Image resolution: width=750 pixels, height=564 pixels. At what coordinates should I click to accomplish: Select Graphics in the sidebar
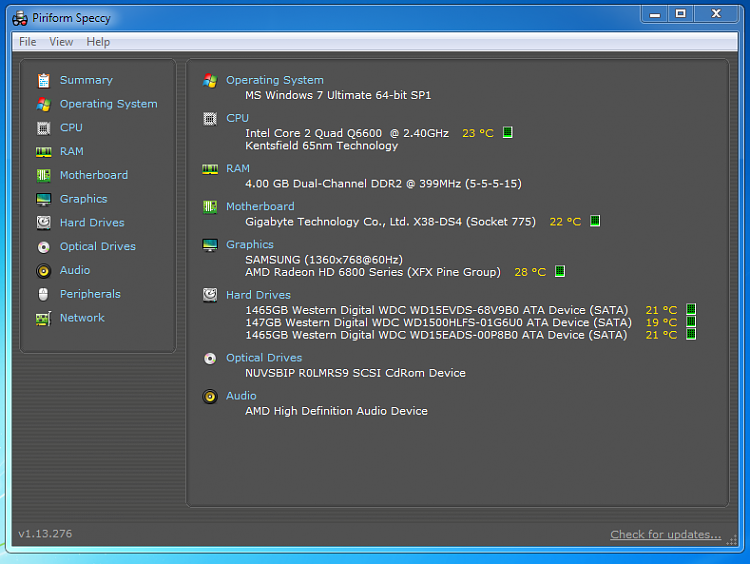(x=84, y=199)
